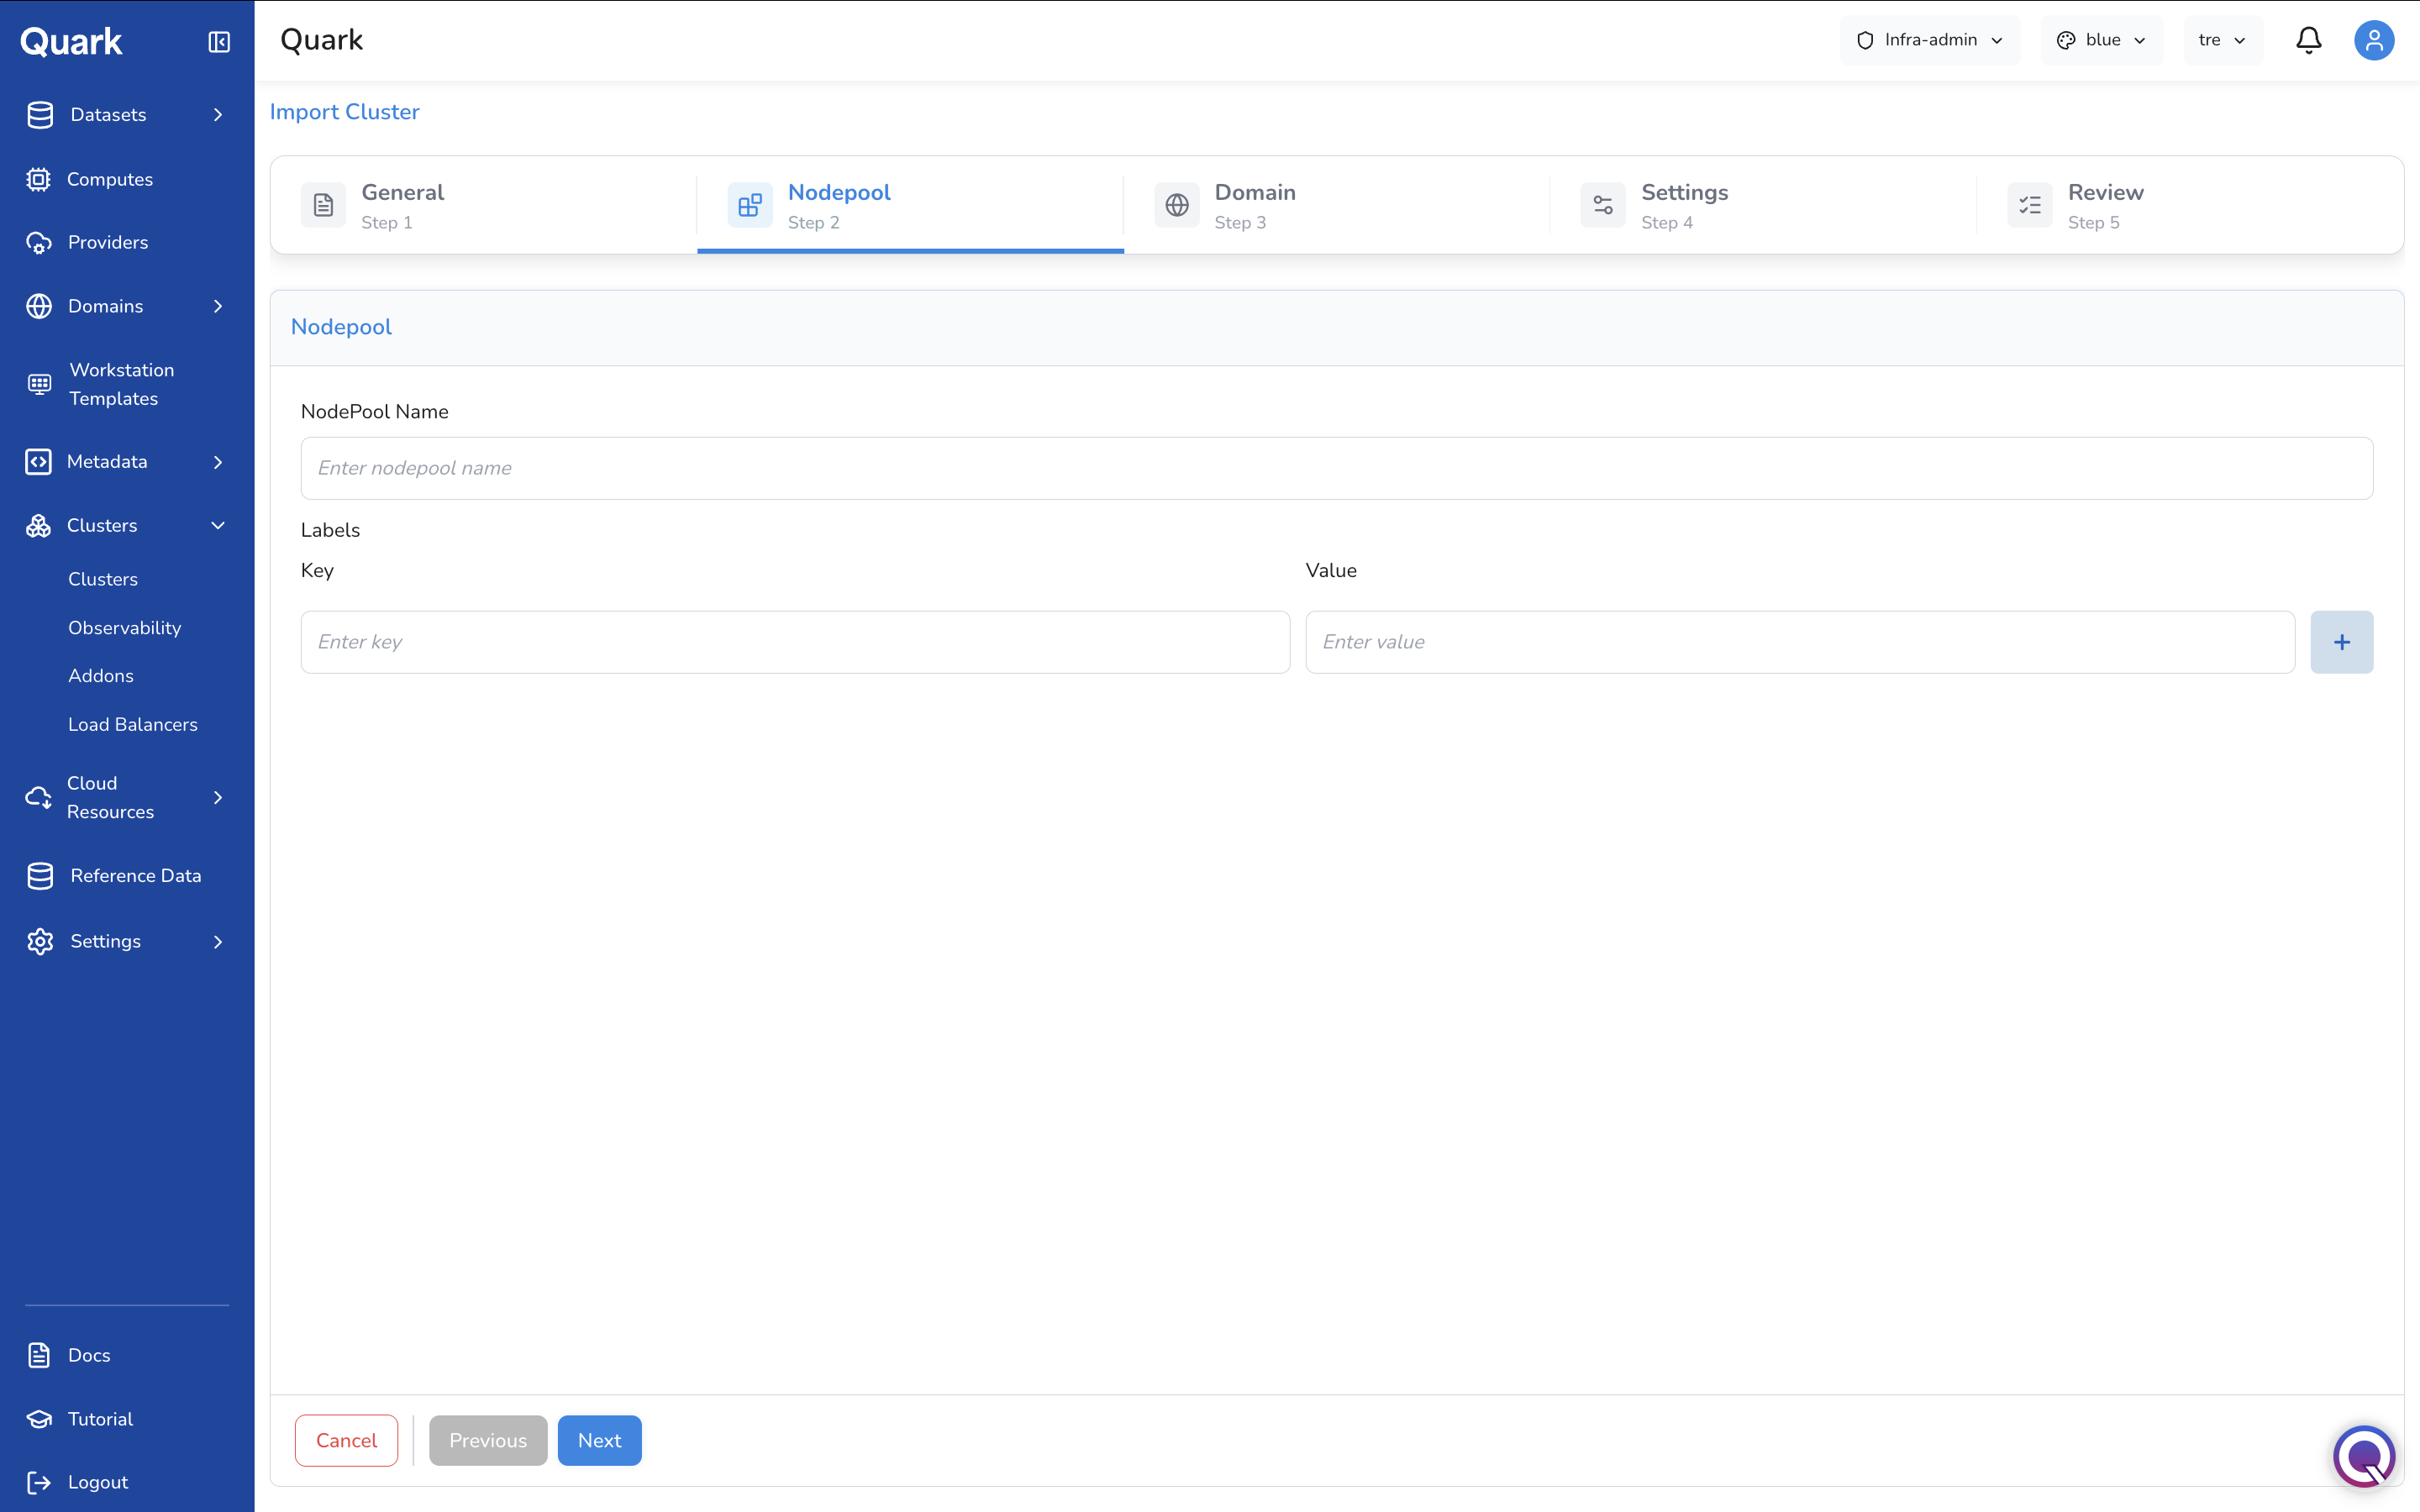
Task: Click the Providers cloud icon
Action: pyautogui.click(x=39, y=242)
